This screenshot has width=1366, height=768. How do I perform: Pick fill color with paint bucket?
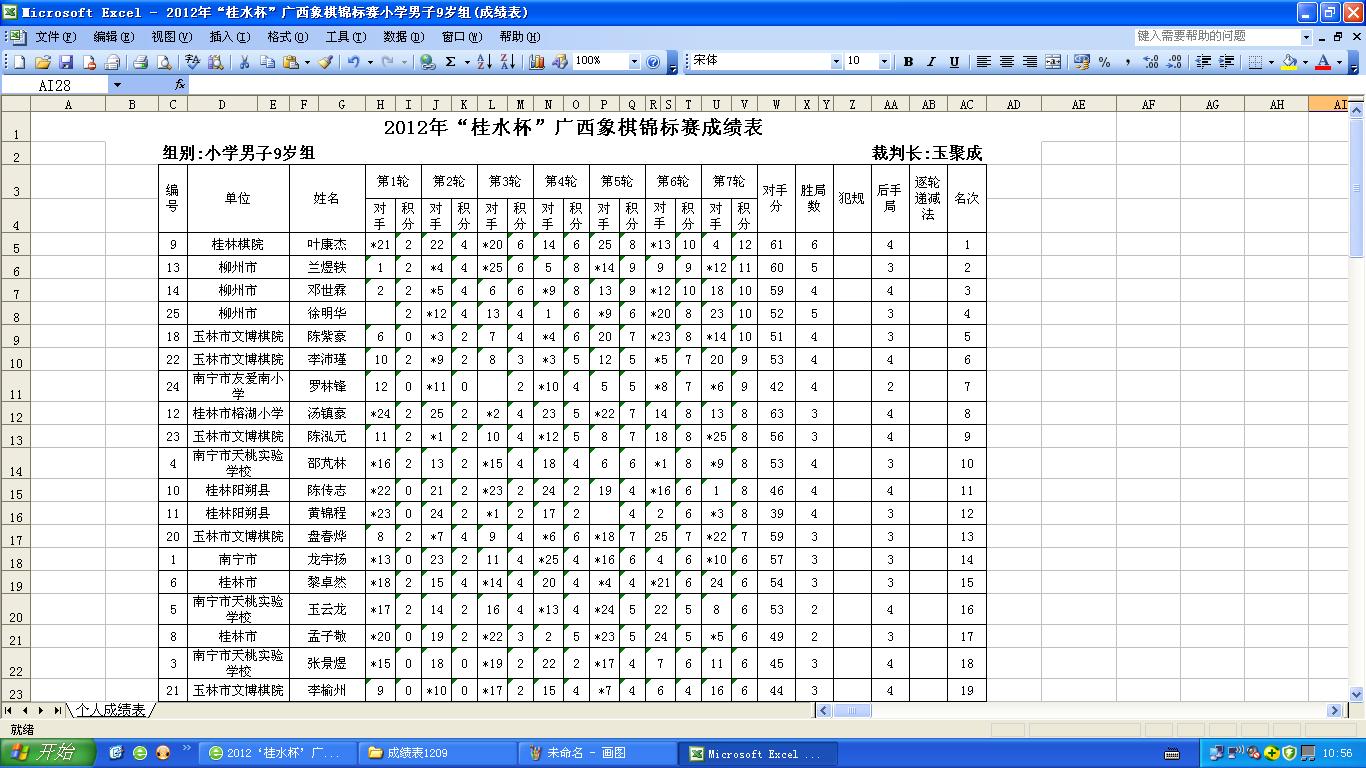pos(1289,61)
